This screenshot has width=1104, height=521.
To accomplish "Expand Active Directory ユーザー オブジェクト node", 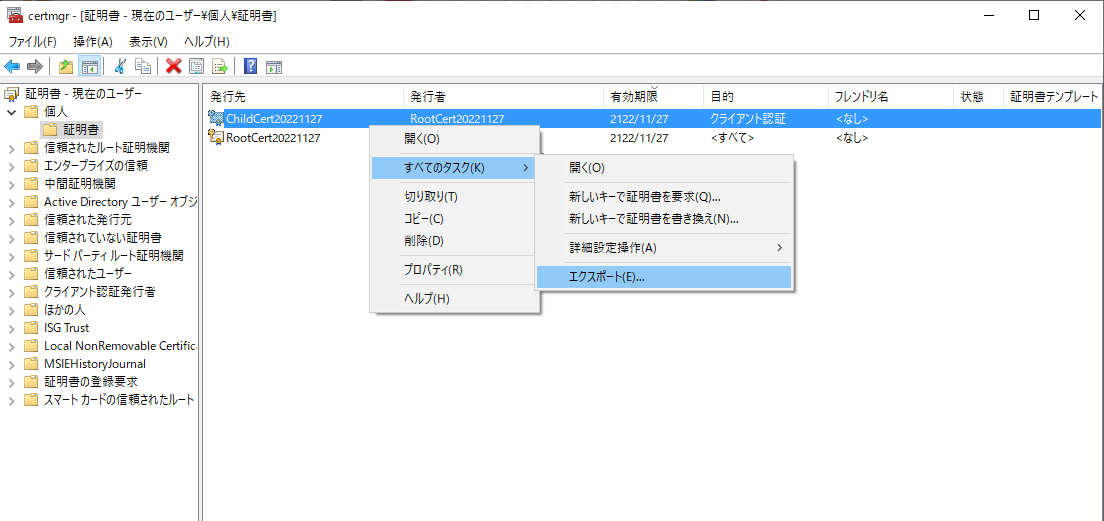I will tap(11, 202).
